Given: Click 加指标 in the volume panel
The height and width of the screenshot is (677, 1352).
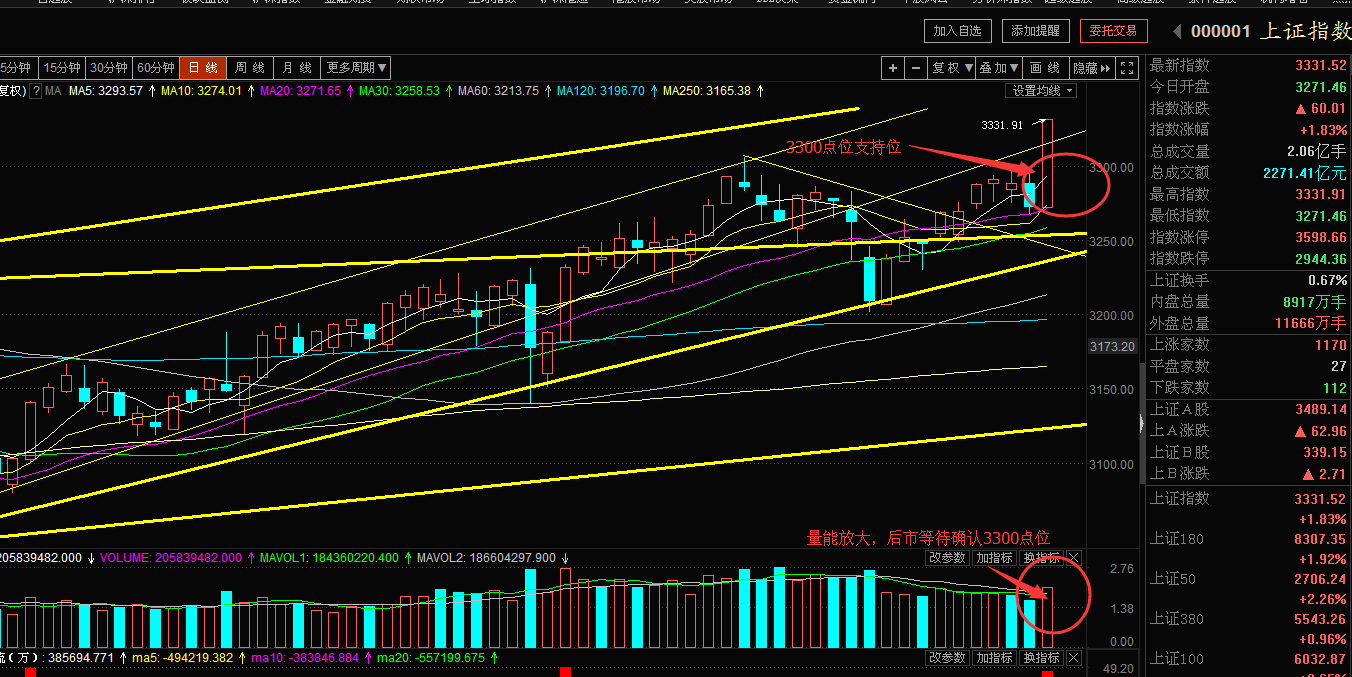Looking at the screenshot, I should [x=995, y=557].
